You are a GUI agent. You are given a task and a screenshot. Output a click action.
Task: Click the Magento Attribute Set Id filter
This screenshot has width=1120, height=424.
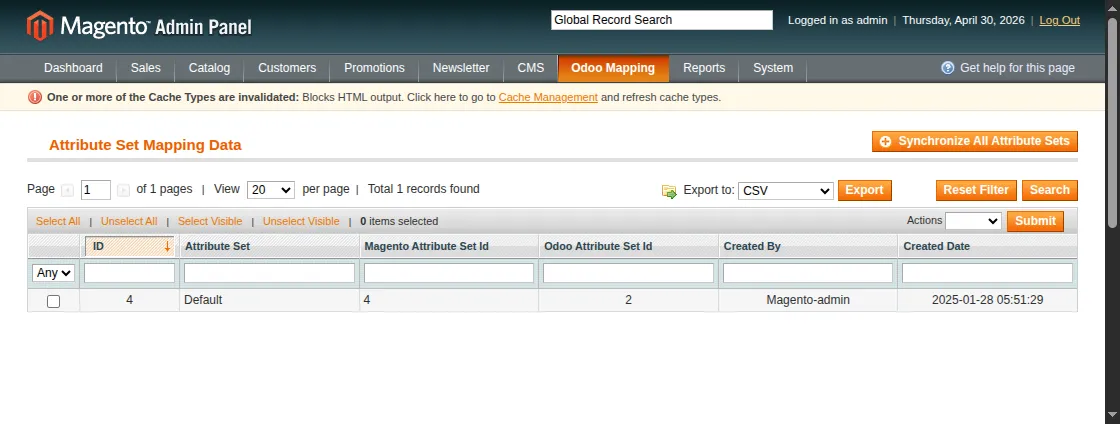(x=449, y=273)
